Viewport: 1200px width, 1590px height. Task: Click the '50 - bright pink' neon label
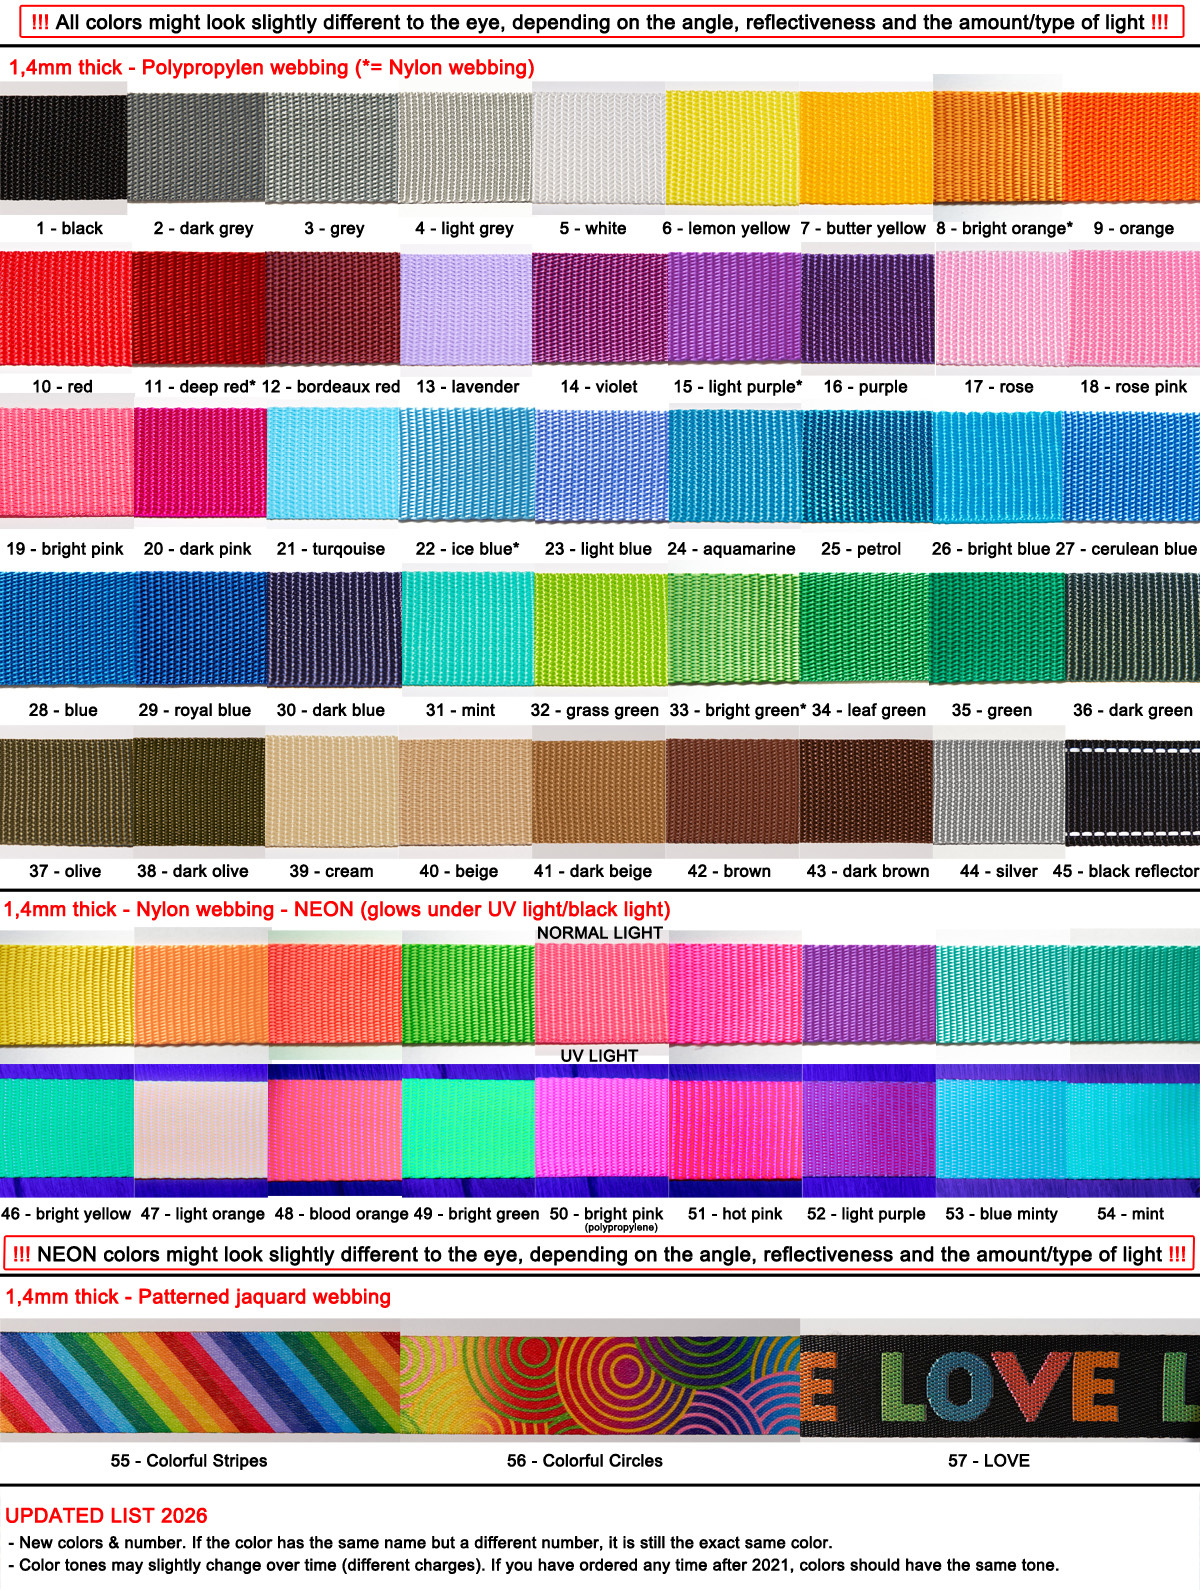pyautogui.click(x=607, y=1214)
